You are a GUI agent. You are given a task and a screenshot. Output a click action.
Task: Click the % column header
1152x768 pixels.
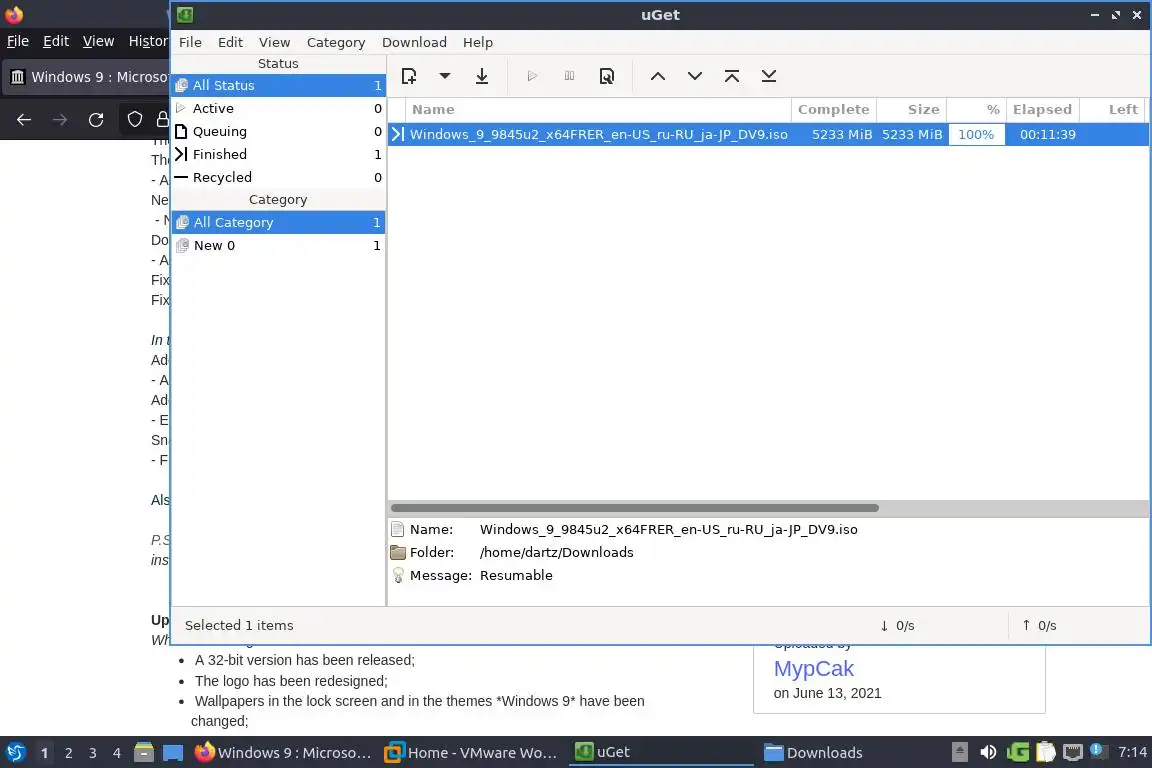click(976, 110)
